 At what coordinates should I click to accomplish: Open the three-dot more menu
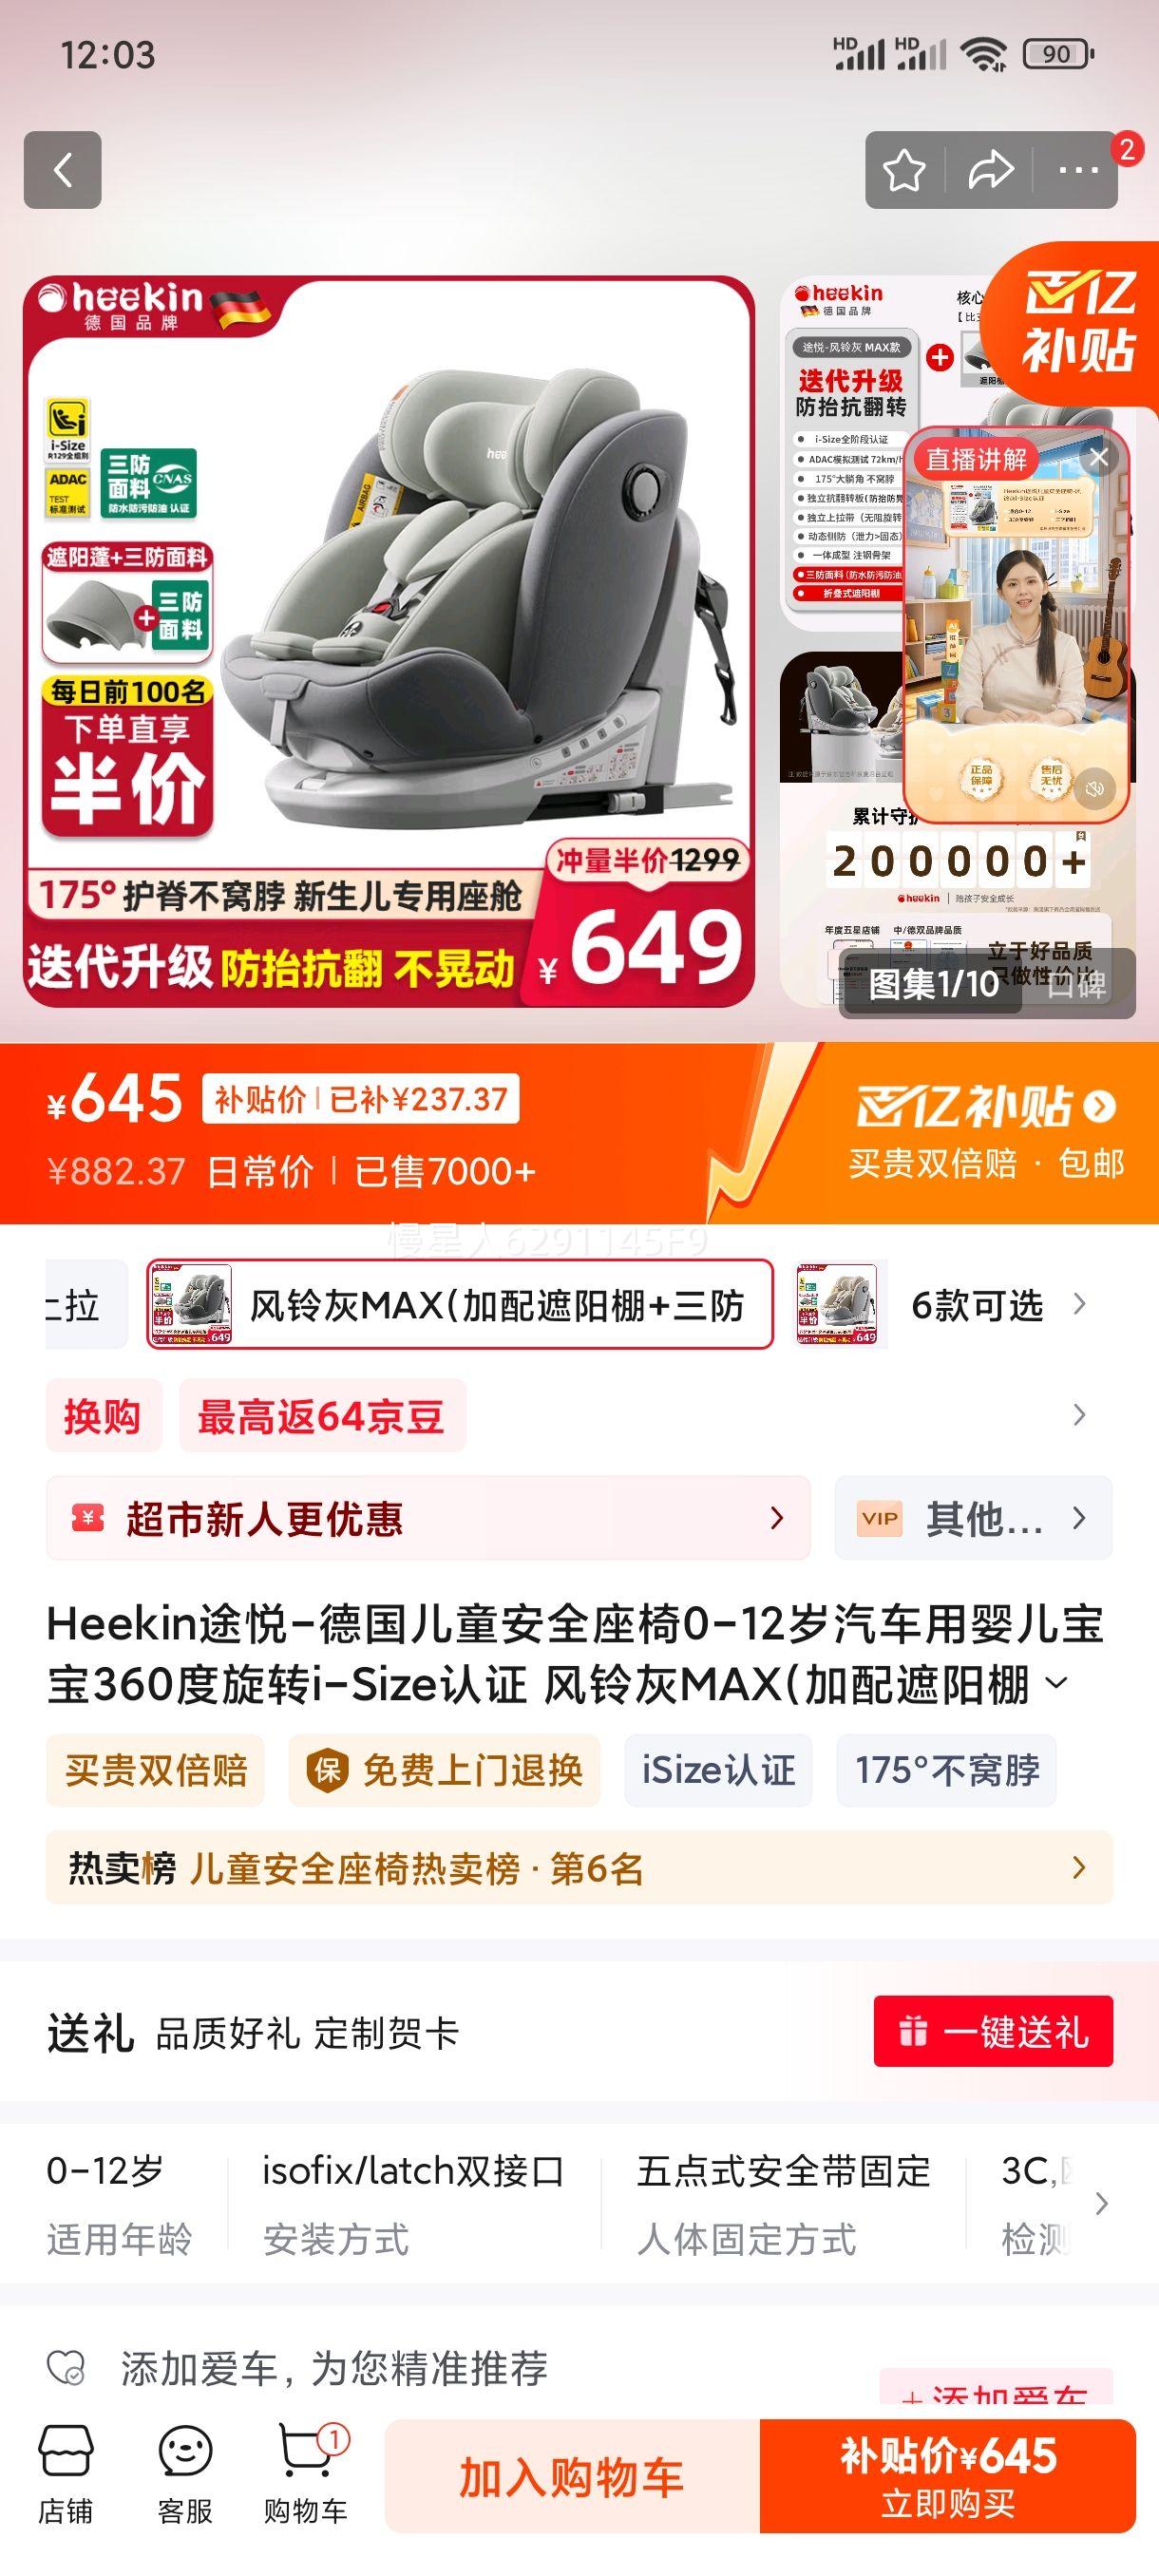pyautogui.click(x=1078, y=171)
